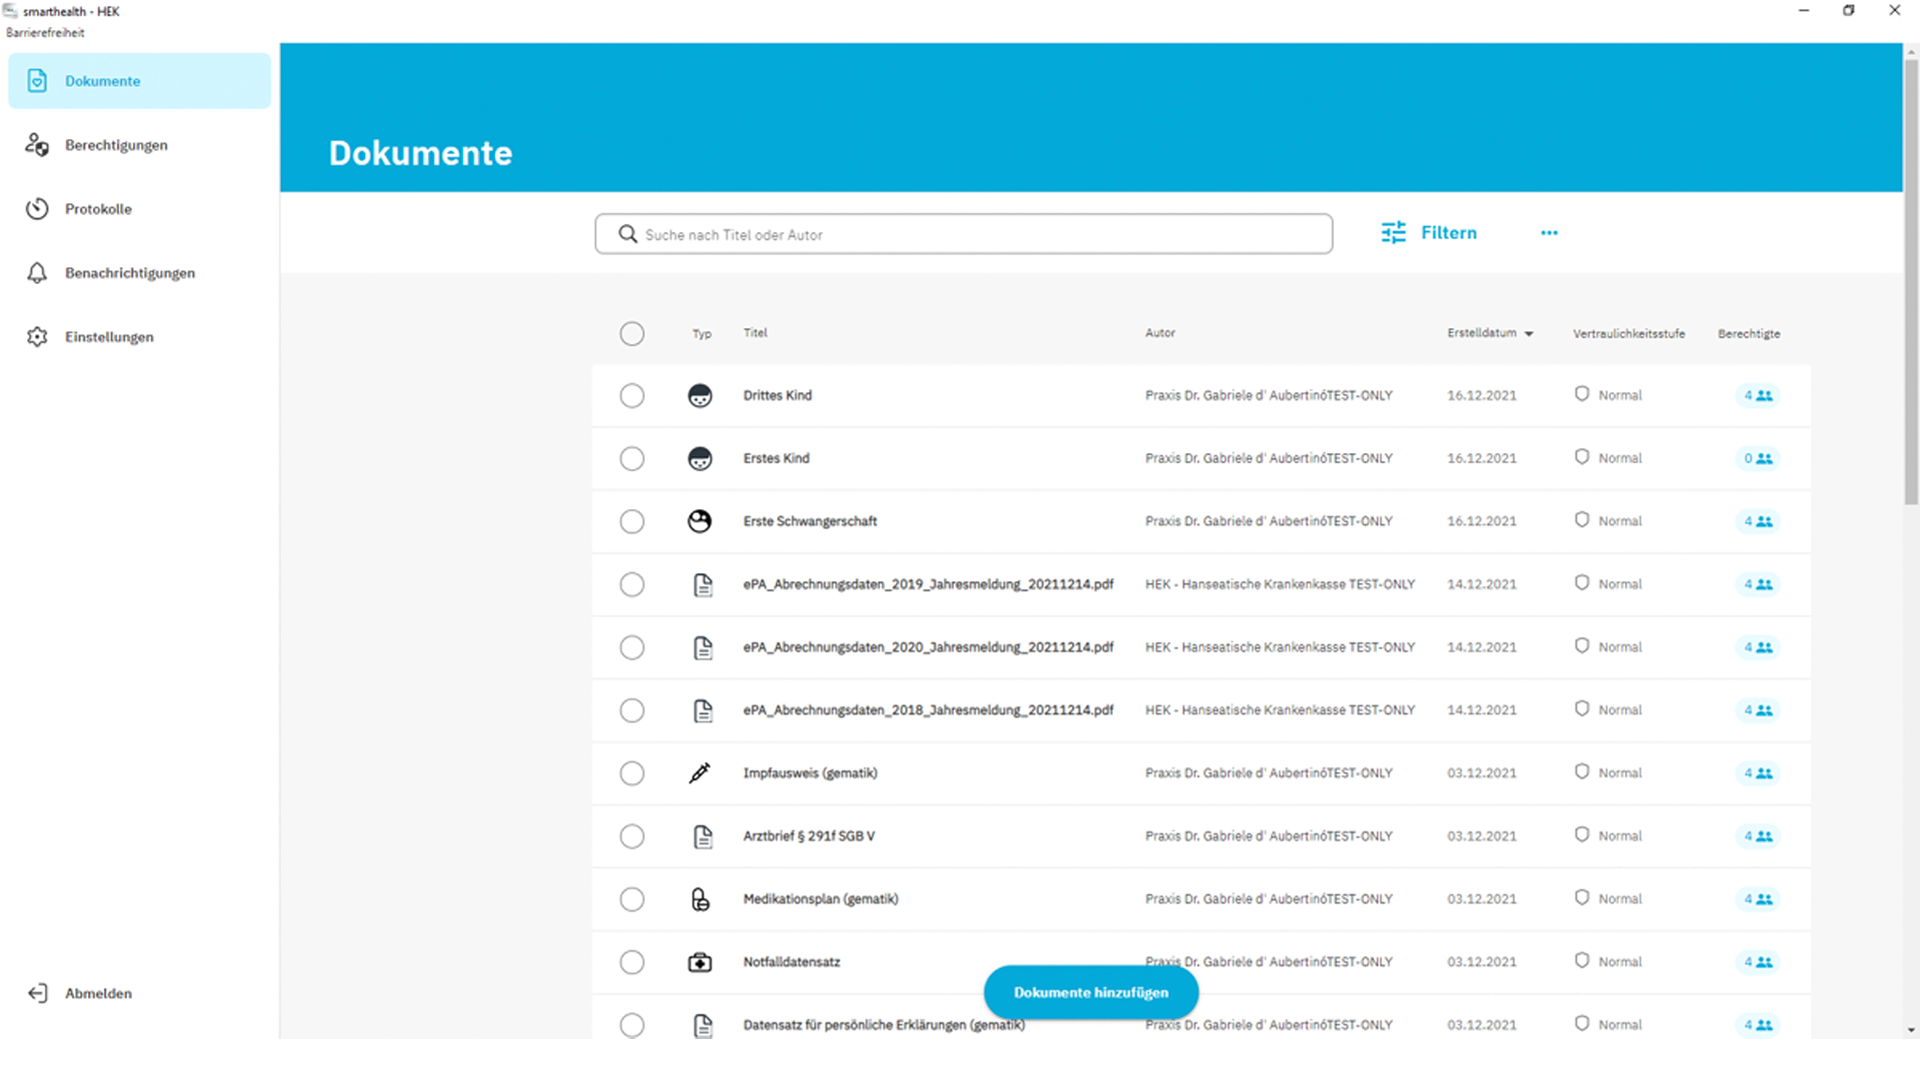This screenshot has height=1080, width=1920.
Task: Click the Medikationsplan pill bottle icon
Action: click(x=700, y=899)
